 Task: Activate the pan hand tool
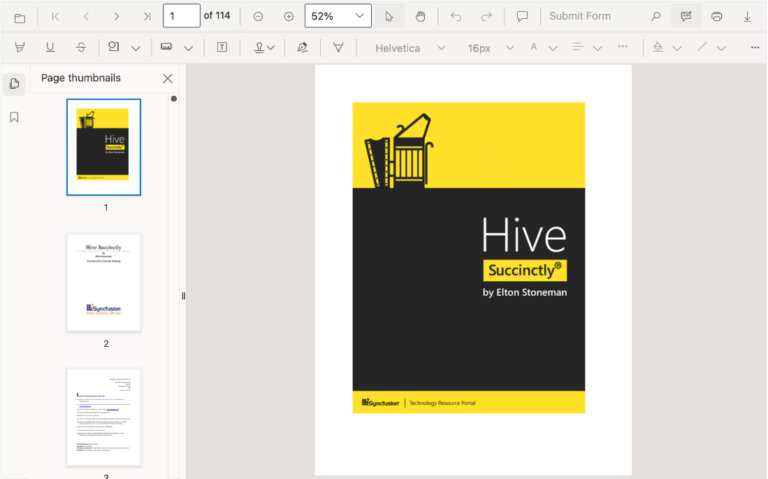pos(420,17)
